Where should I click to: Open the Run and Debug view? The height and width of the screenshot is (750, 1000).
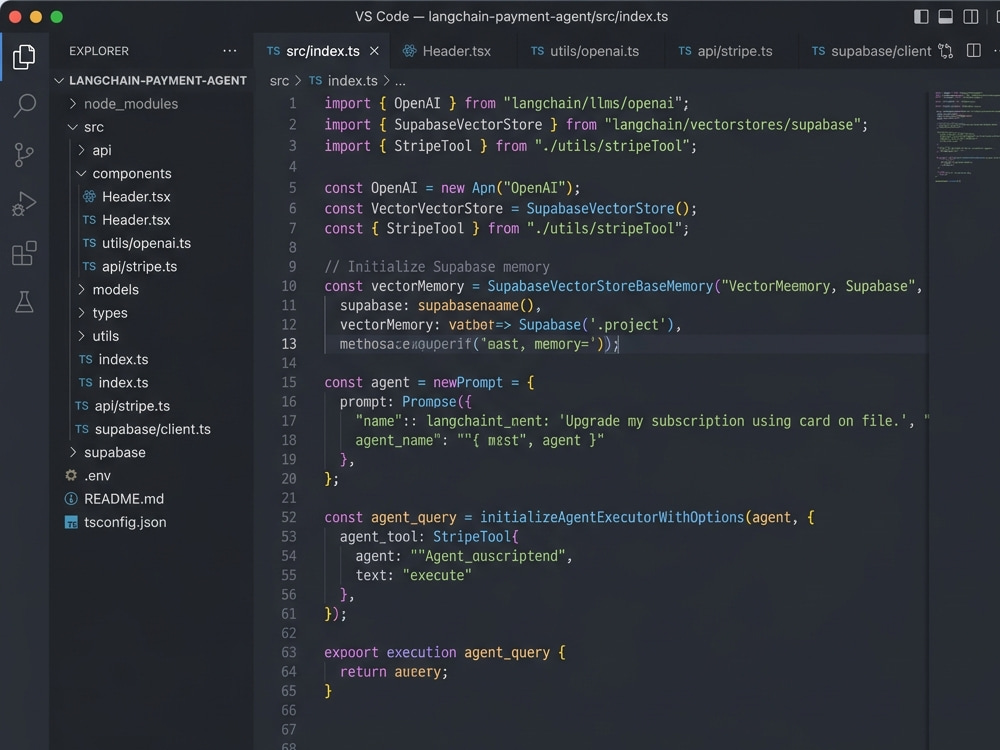point(24,204)
